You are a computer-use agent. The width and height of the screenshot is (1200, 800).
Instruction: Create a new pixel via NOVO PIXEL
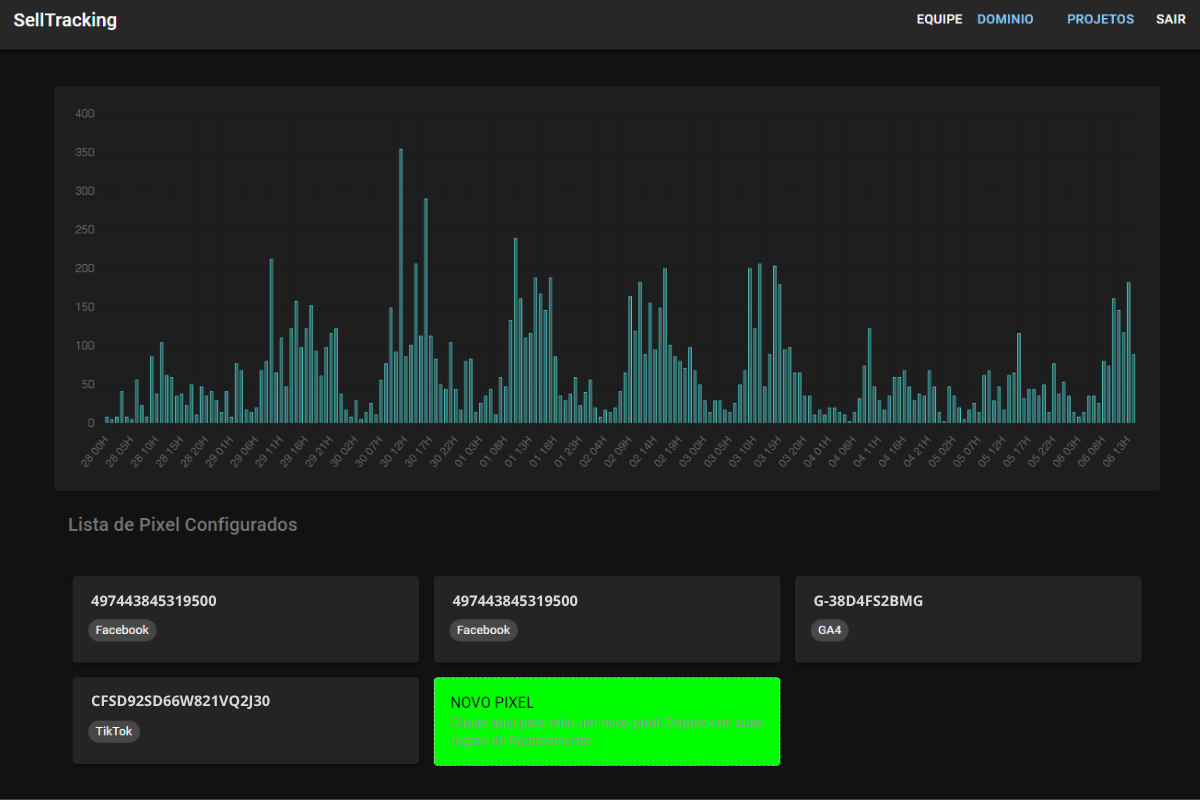[x=606, y=703]
